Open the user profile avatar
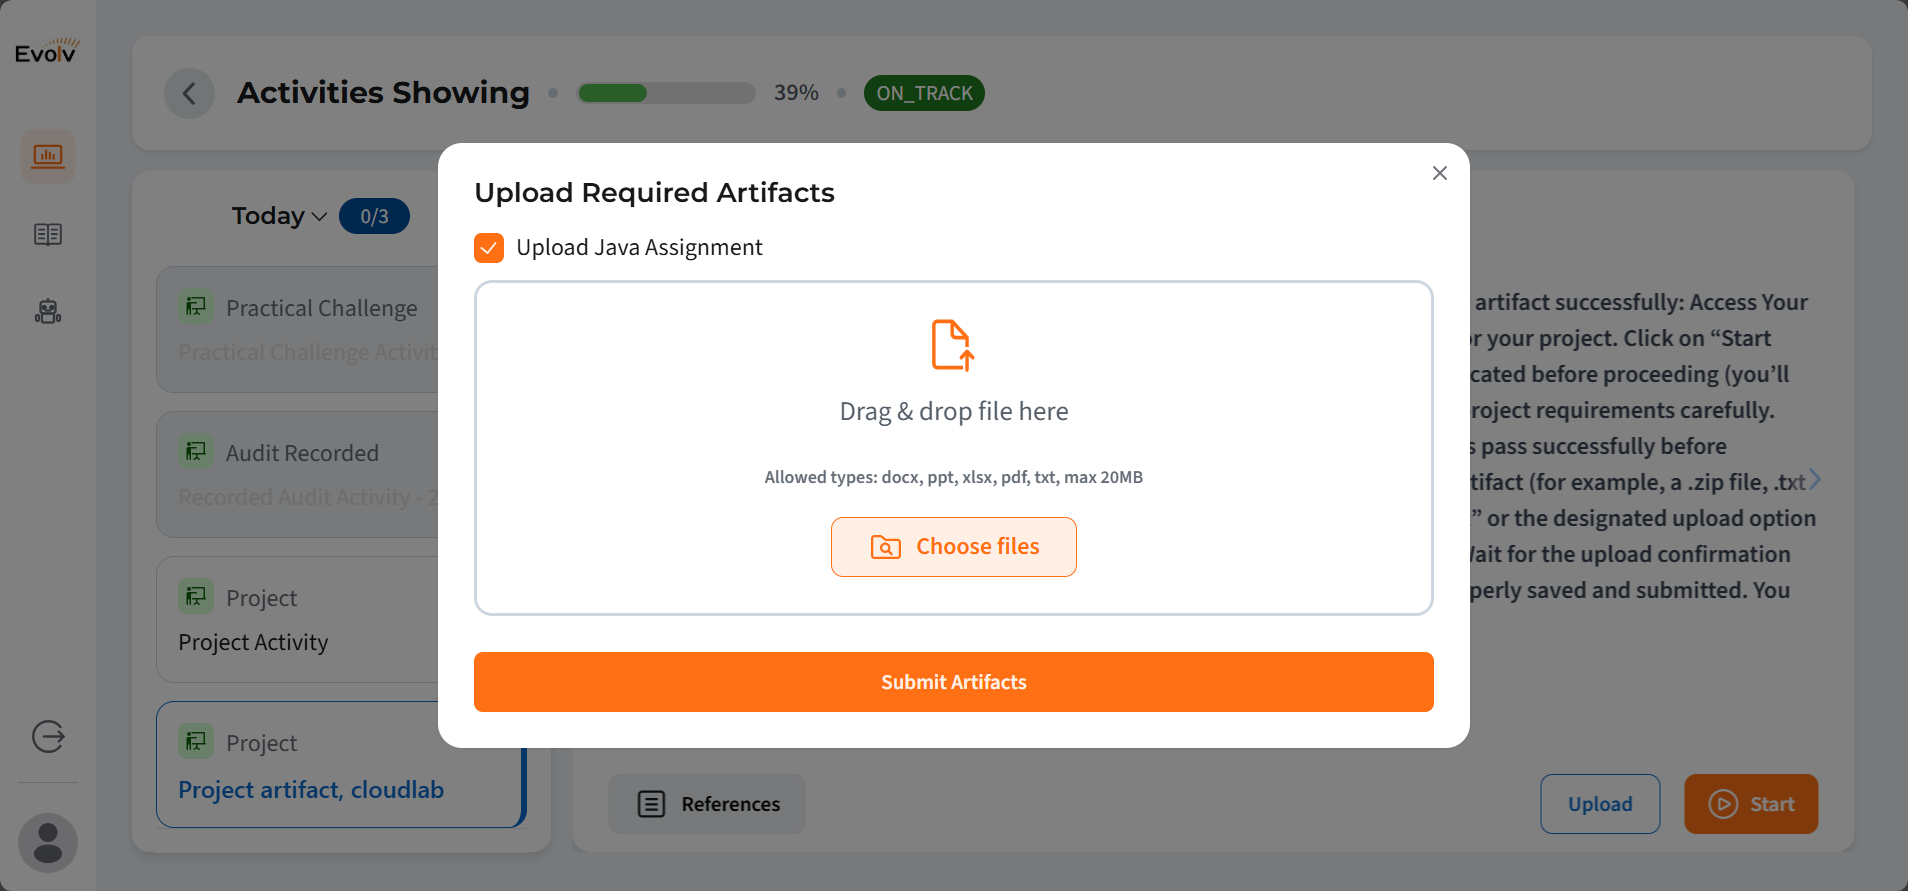The width and height of the screenshot is (1908, 891). click(x=48, y=843)
